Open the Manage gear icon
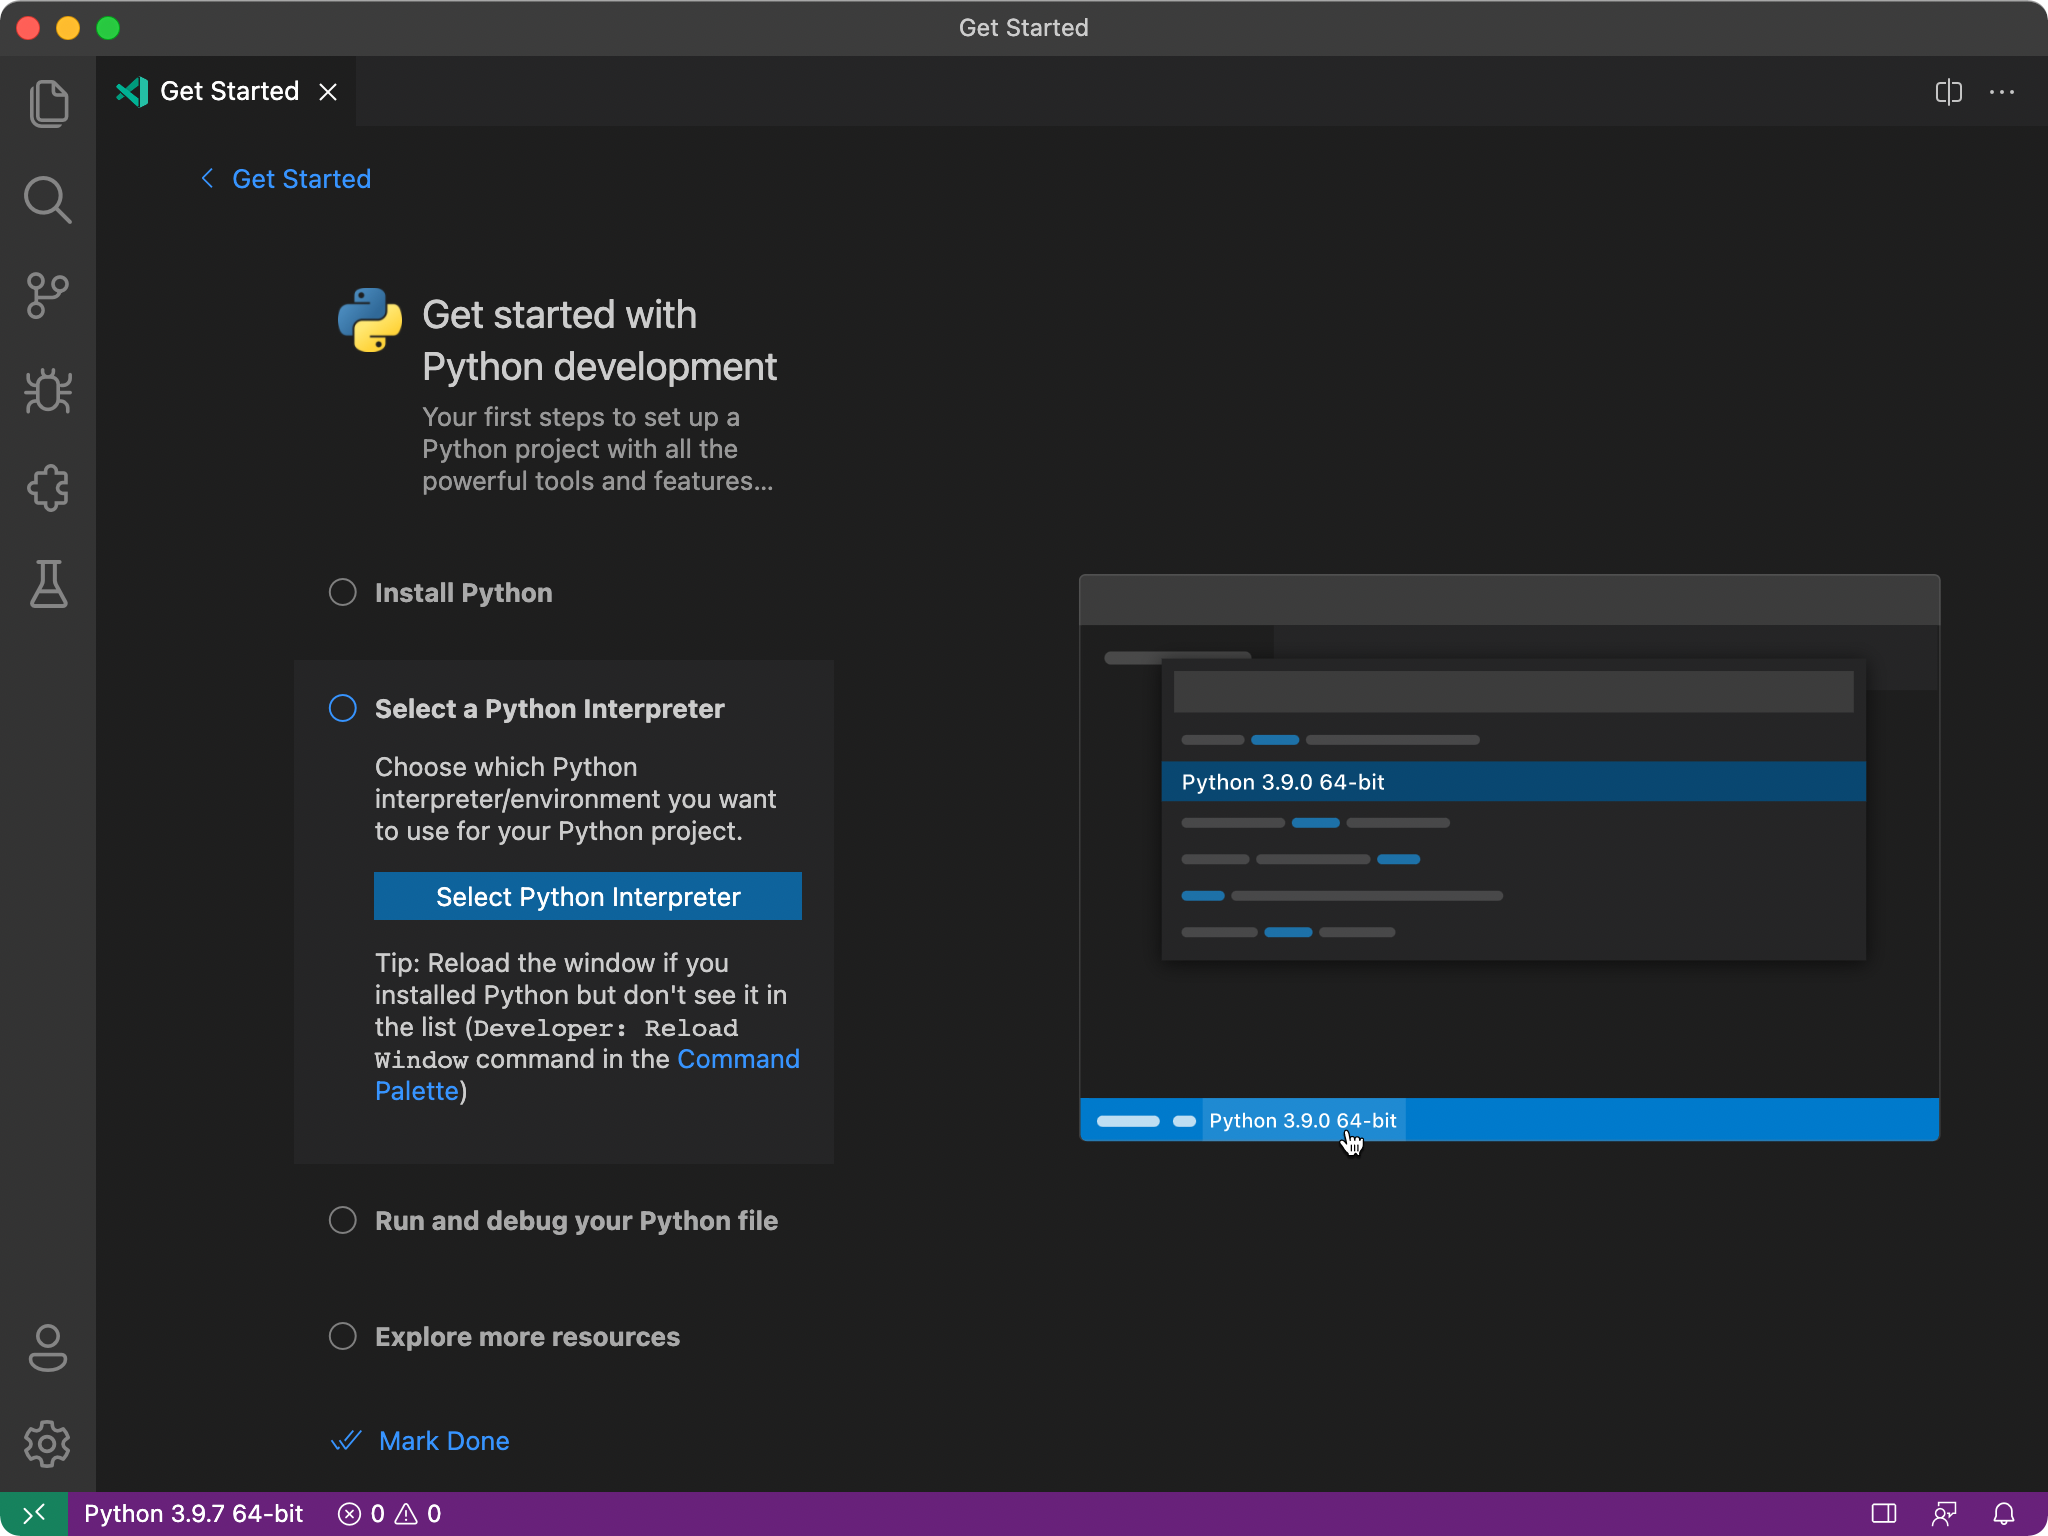 [48, 1443]
